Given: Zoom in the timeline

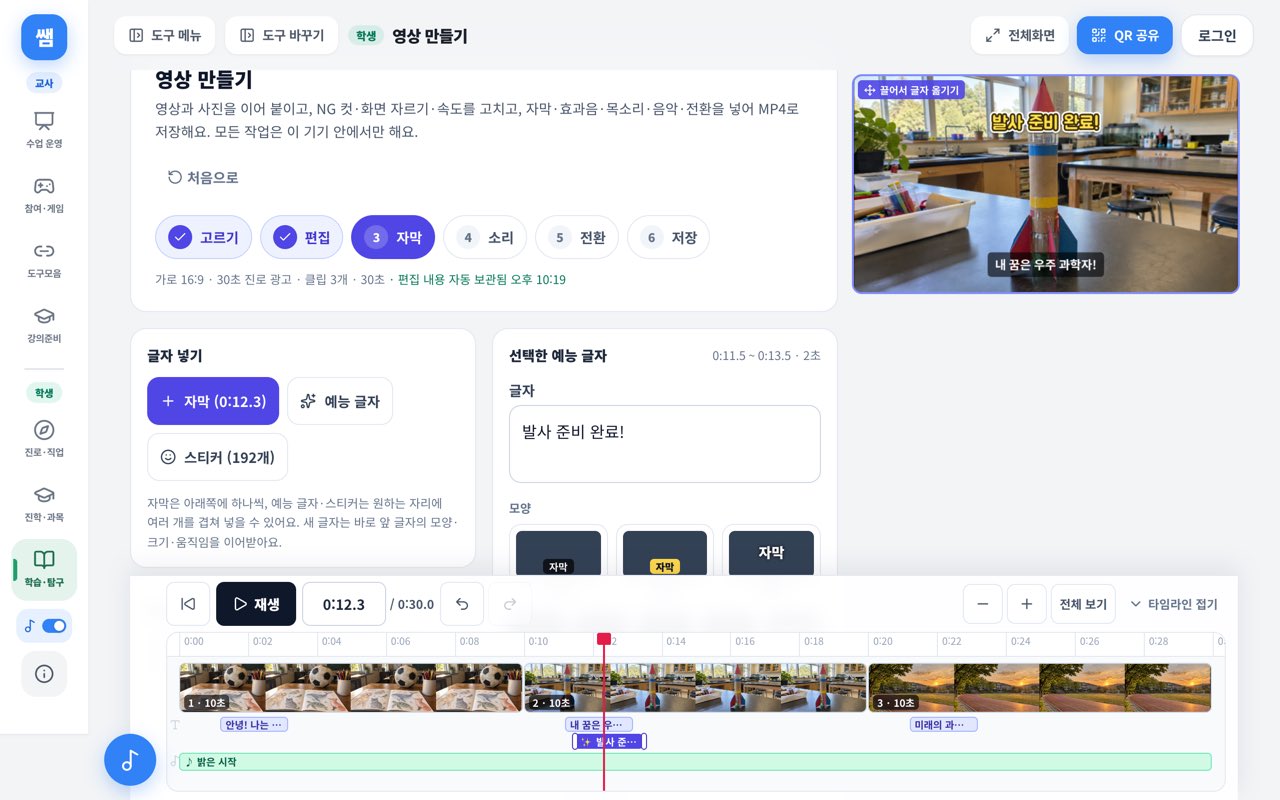Looking at the screenshot, I should [x=1027, y=604].
